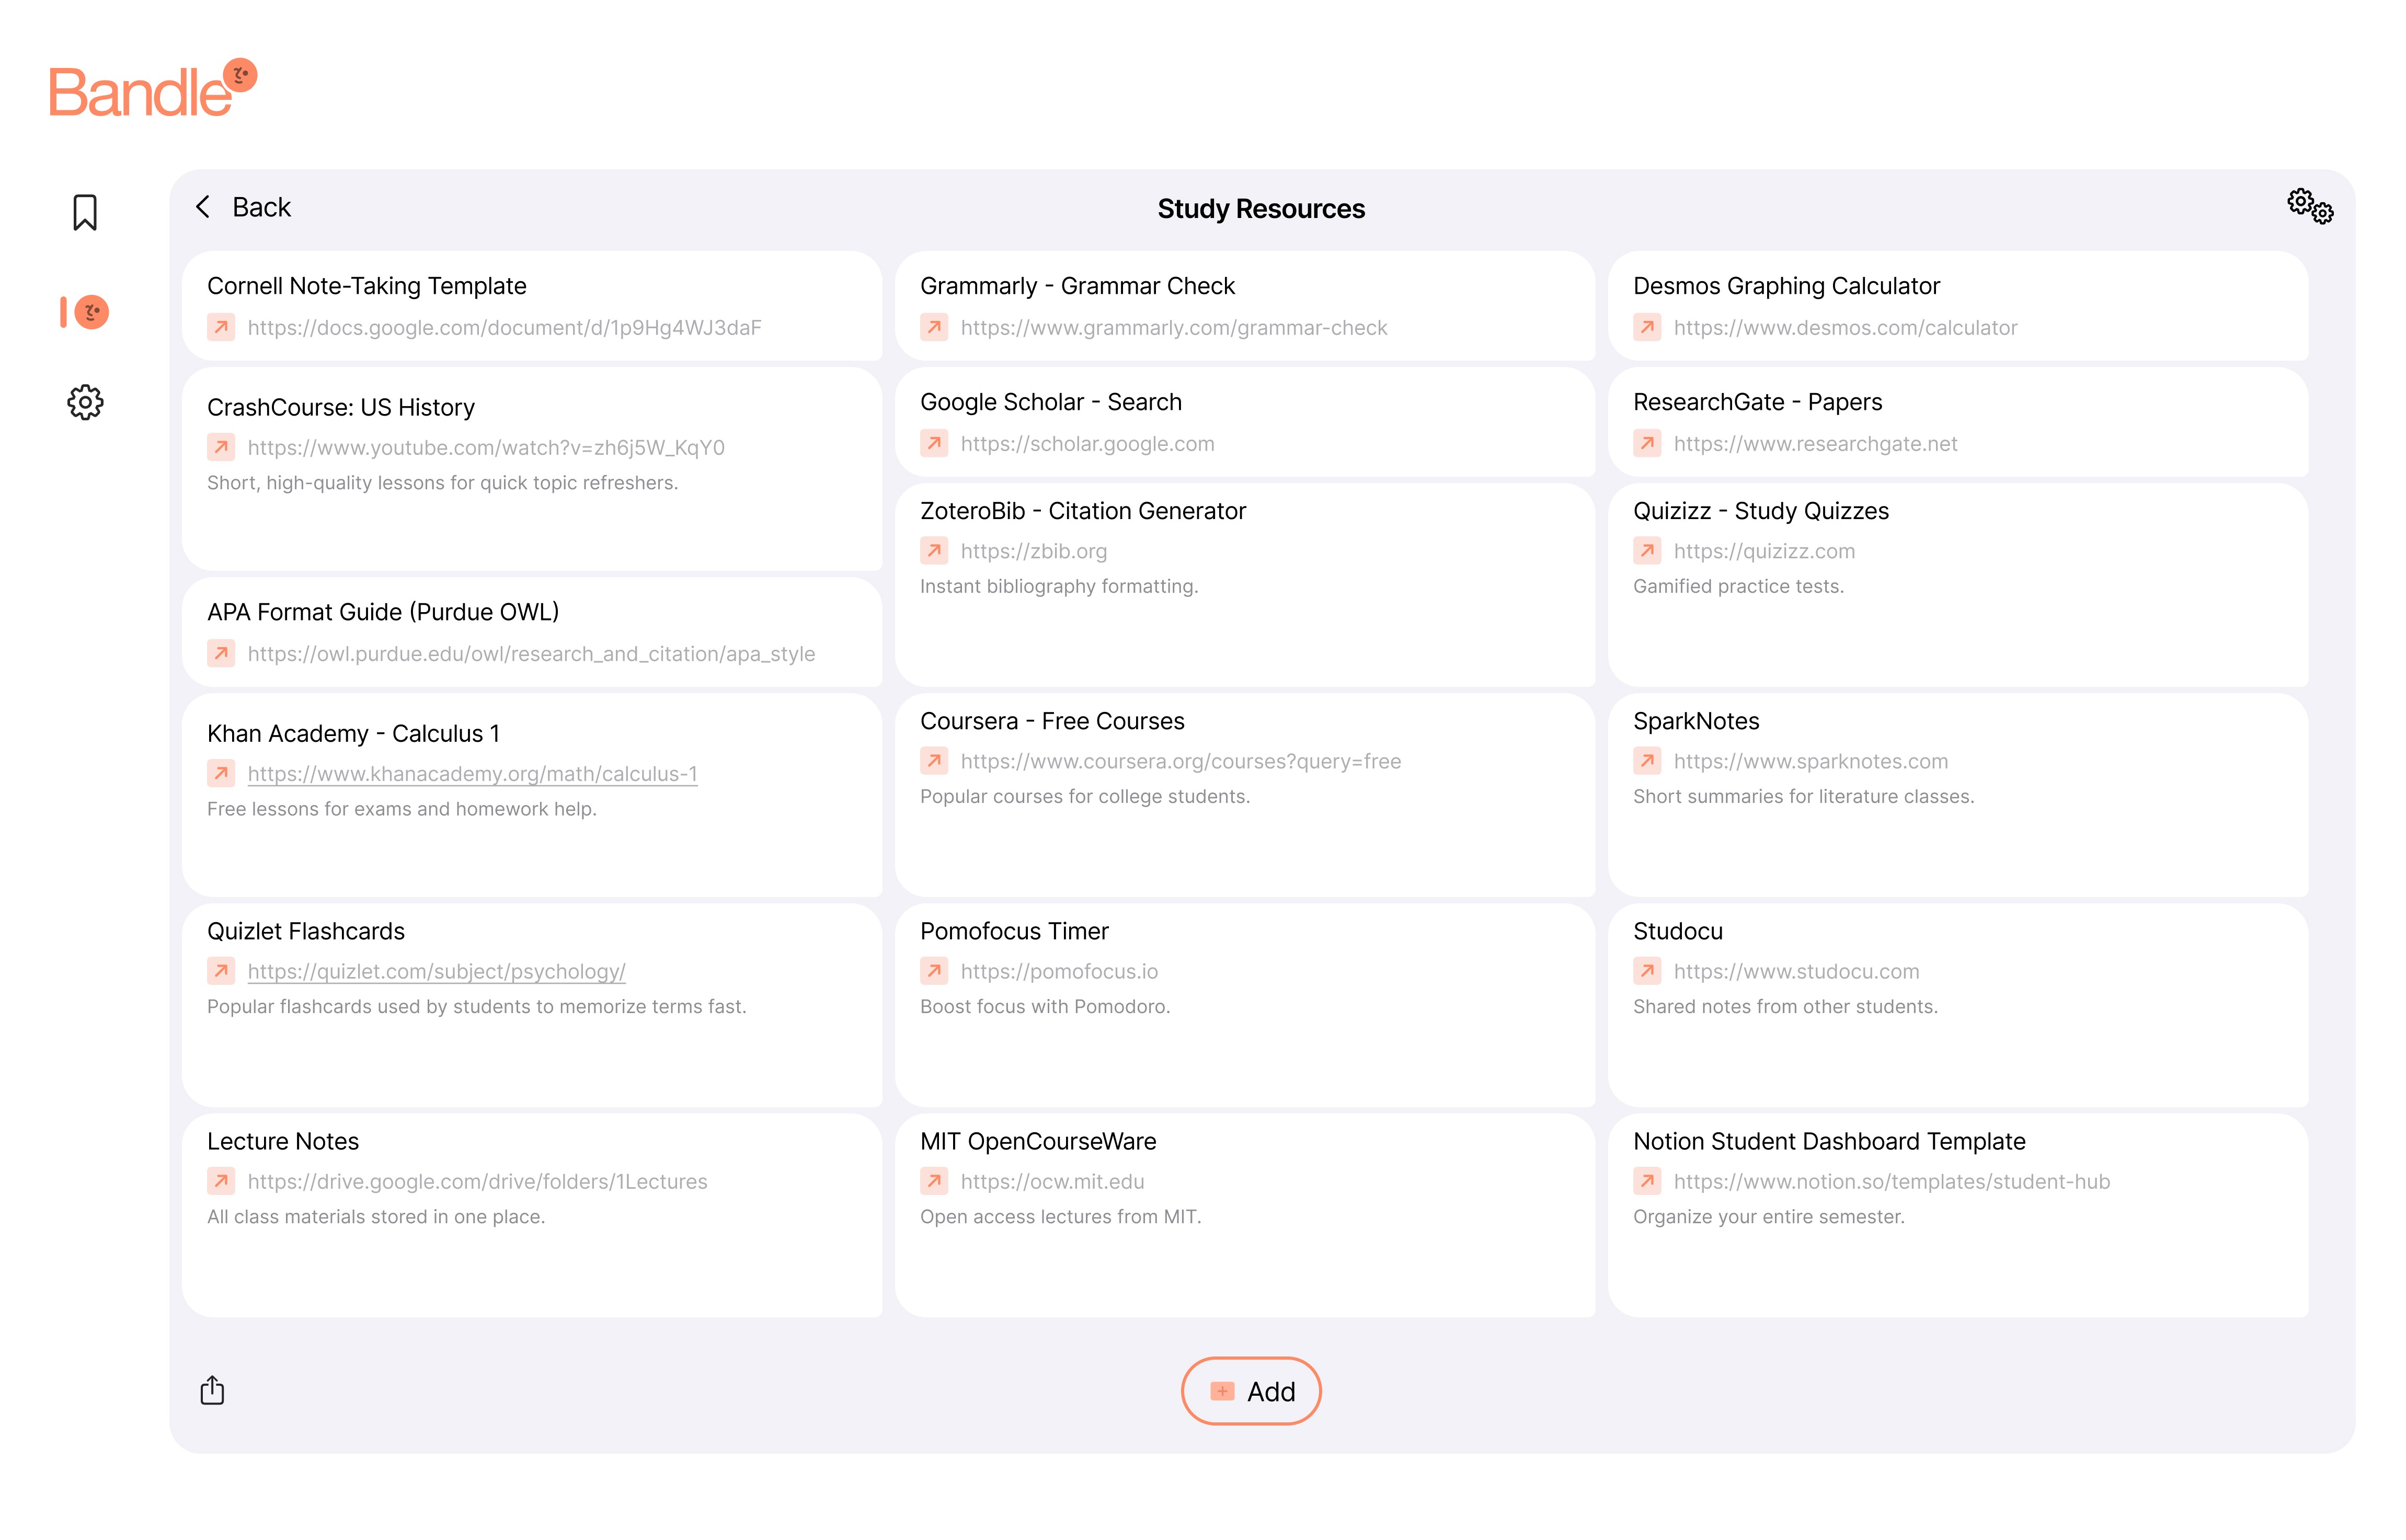Open link arrow for Cornell Note-Taking Template

point(221,327)
